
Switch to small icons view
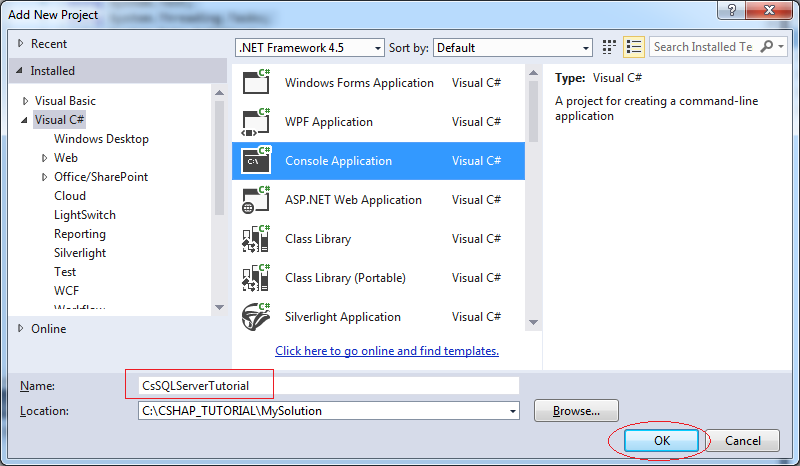[x=609, y=47]
